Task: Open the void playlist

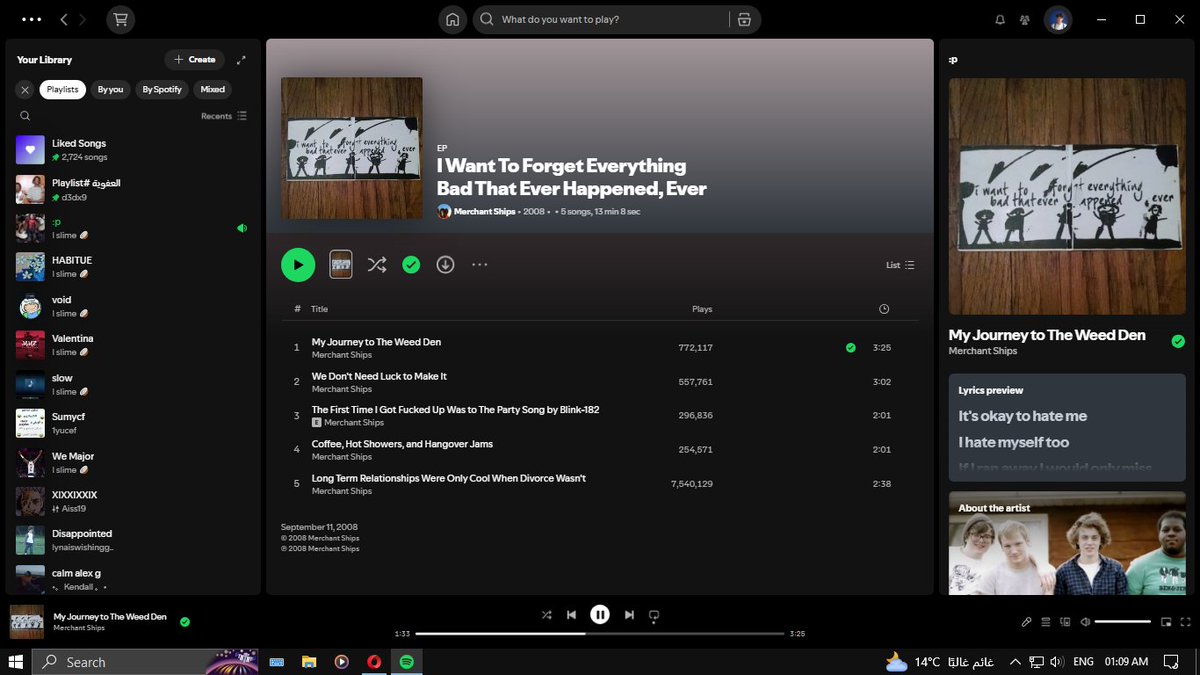Action: pyautogui.click(x=133, y=306)
